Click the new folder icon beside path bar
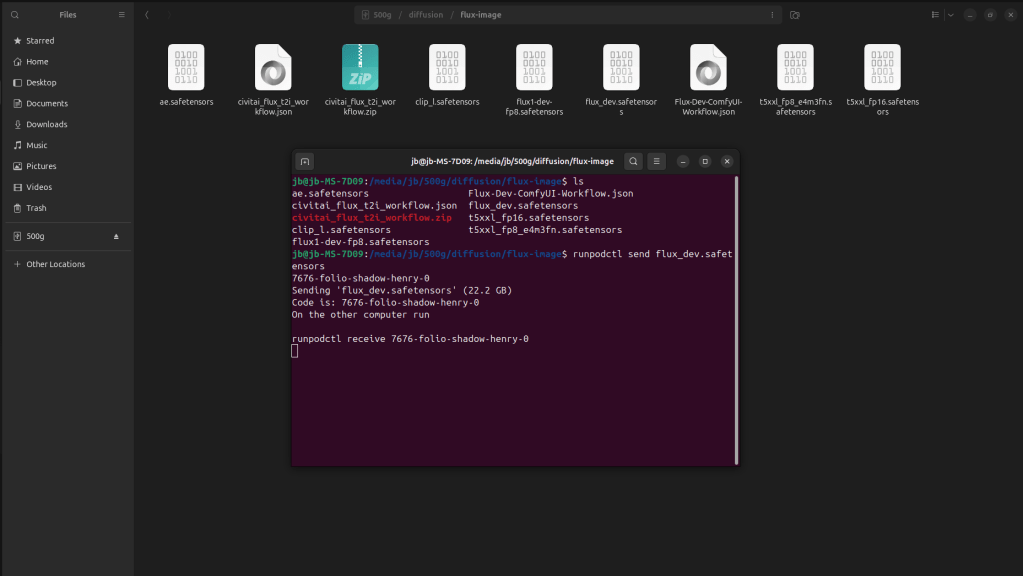Screen dimensions: 1023x576 click(x=795, y=15)
